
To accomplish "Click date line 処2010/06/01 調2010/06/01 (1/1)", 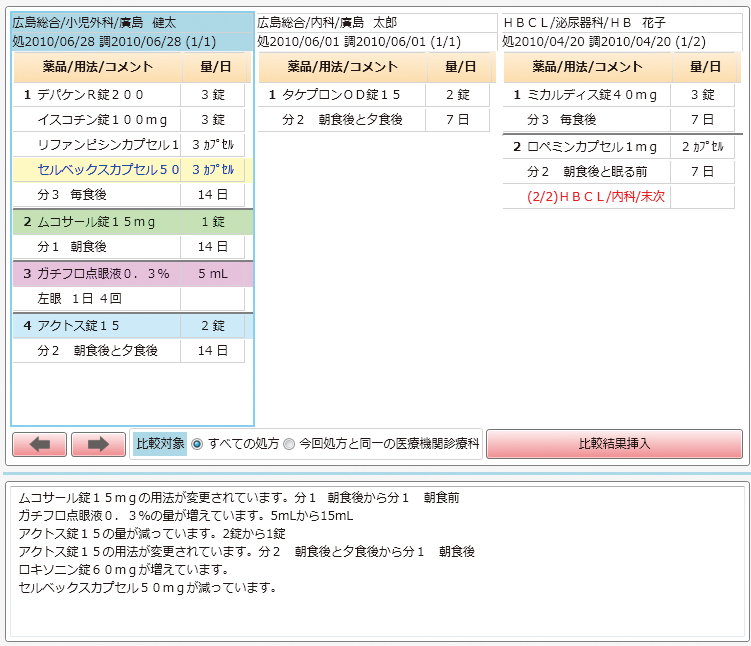I will click(376, 42).
